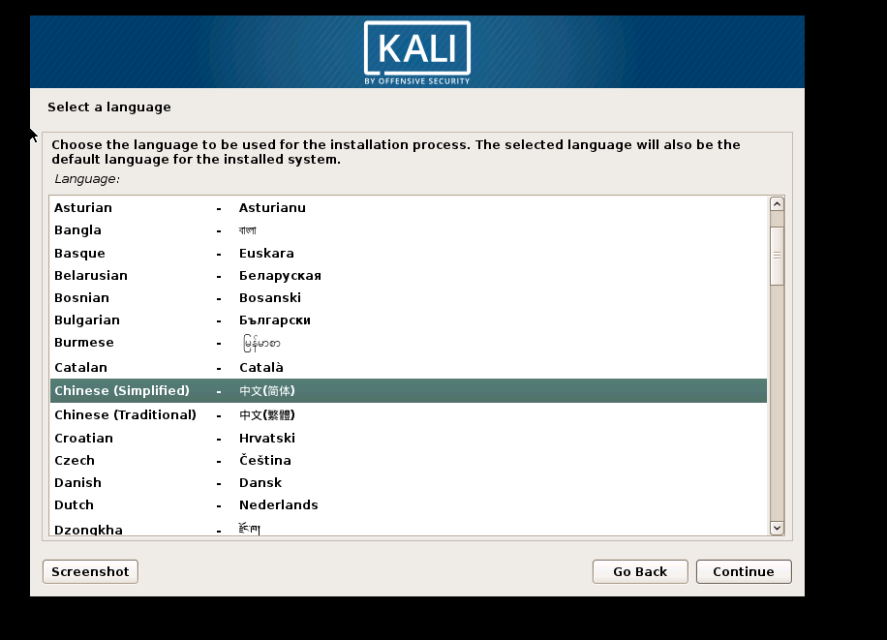887x640 pixels.
Task: Select Belarusian language row
Action: (x=408, y=276)
